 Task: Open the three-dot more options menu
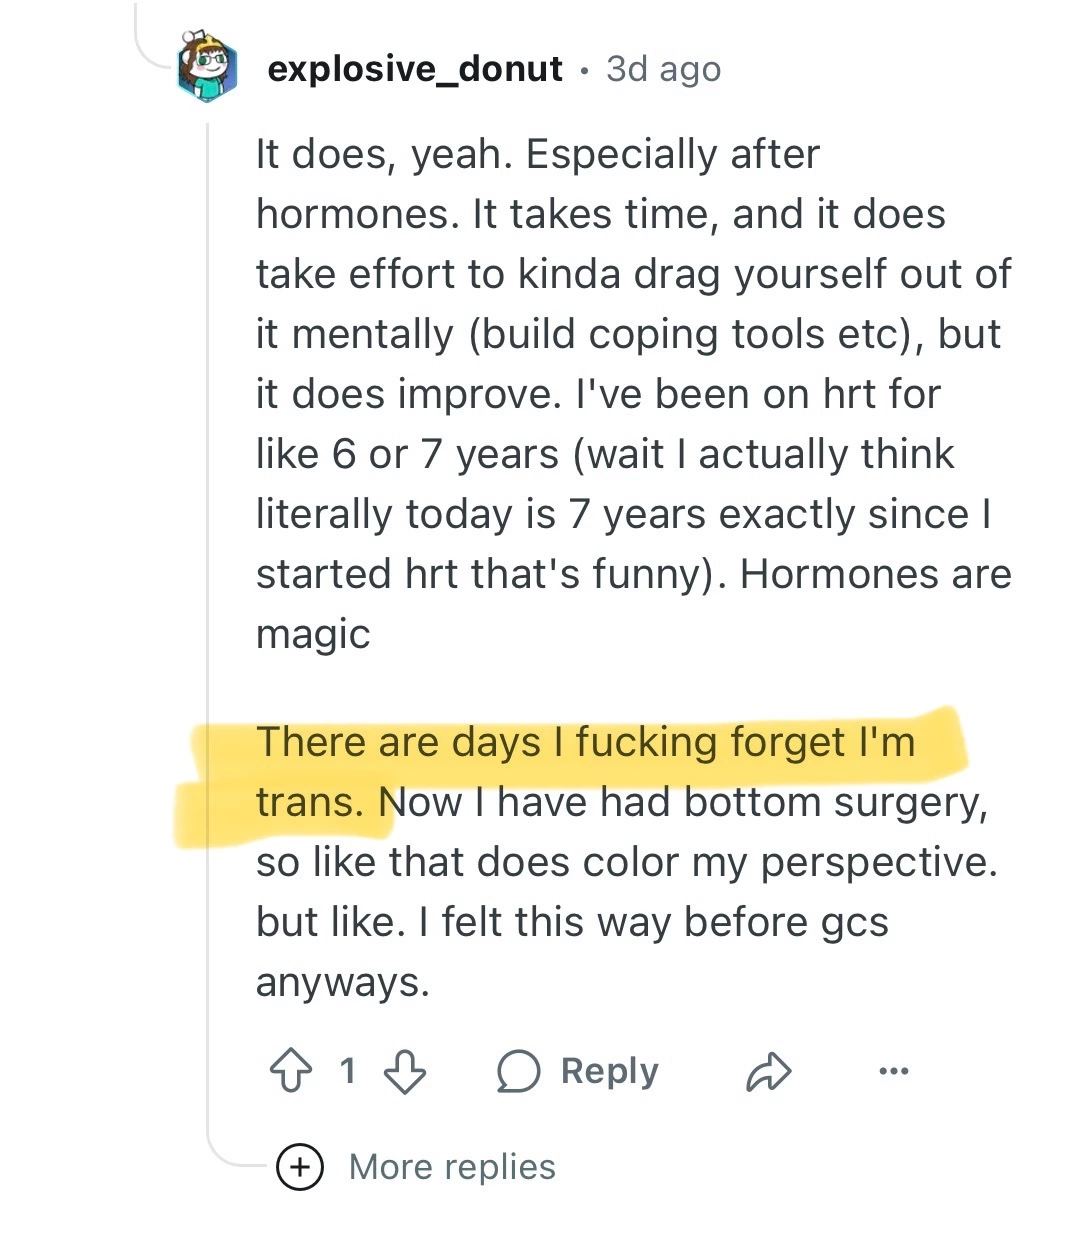[x=893, y=1071]
